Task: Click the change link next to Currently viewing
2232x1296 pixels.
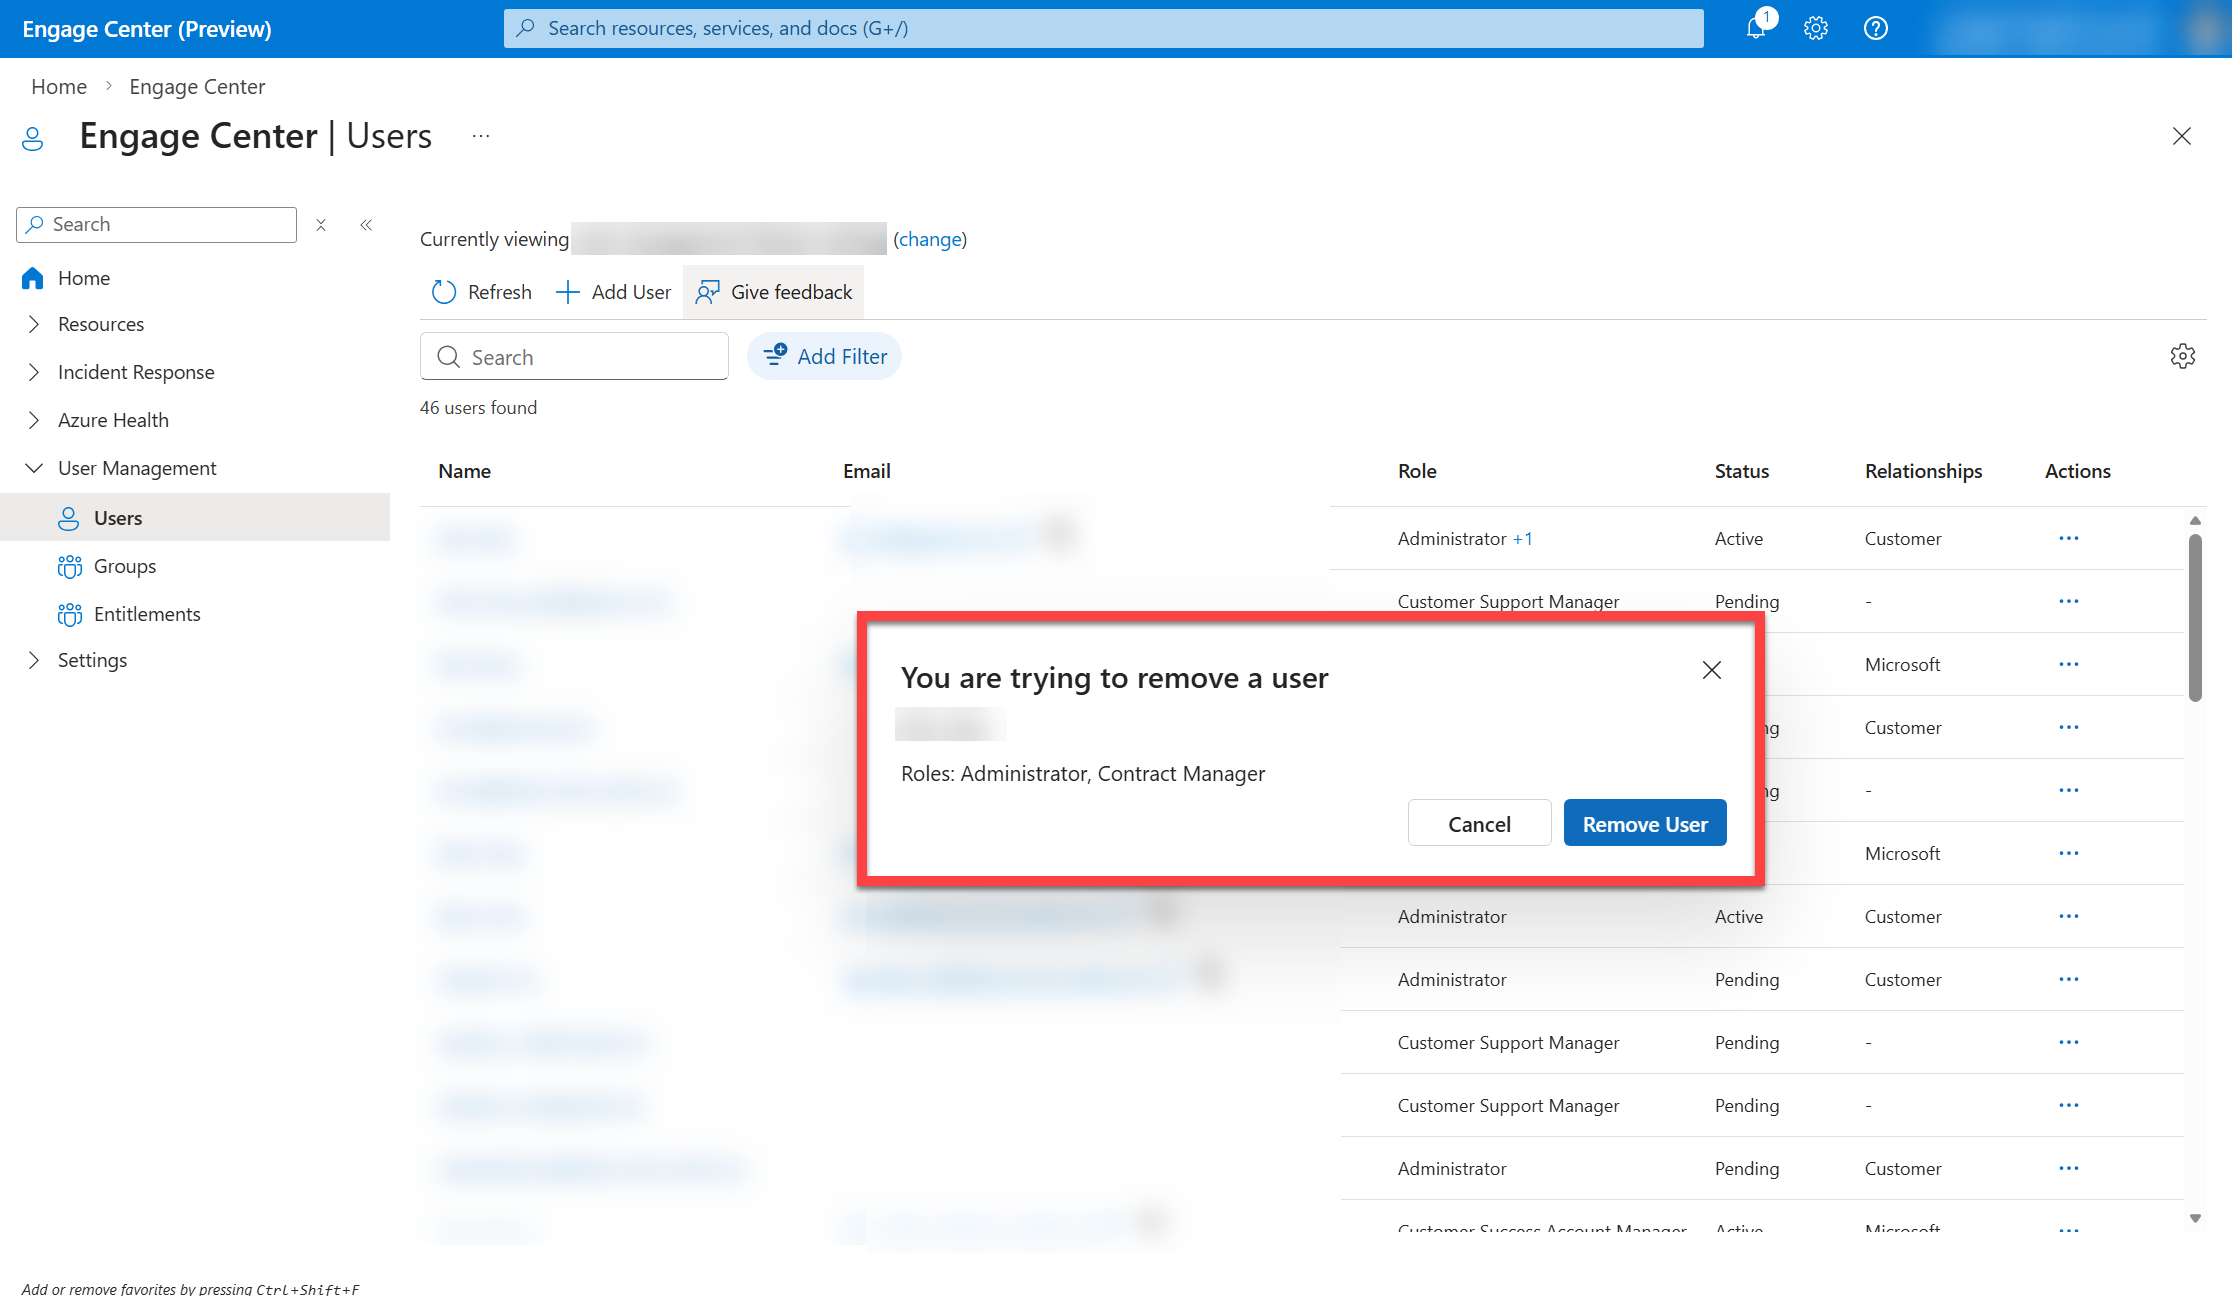Action: [x=930, y=239]
